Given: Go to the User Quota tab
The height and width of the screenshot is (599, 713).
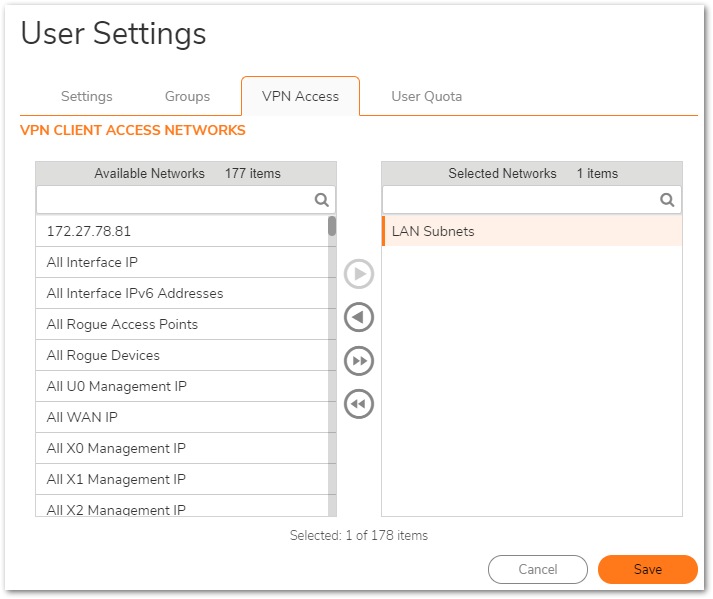Looking at the screenshot, I should pyautogui.click(x=426, y=97).
